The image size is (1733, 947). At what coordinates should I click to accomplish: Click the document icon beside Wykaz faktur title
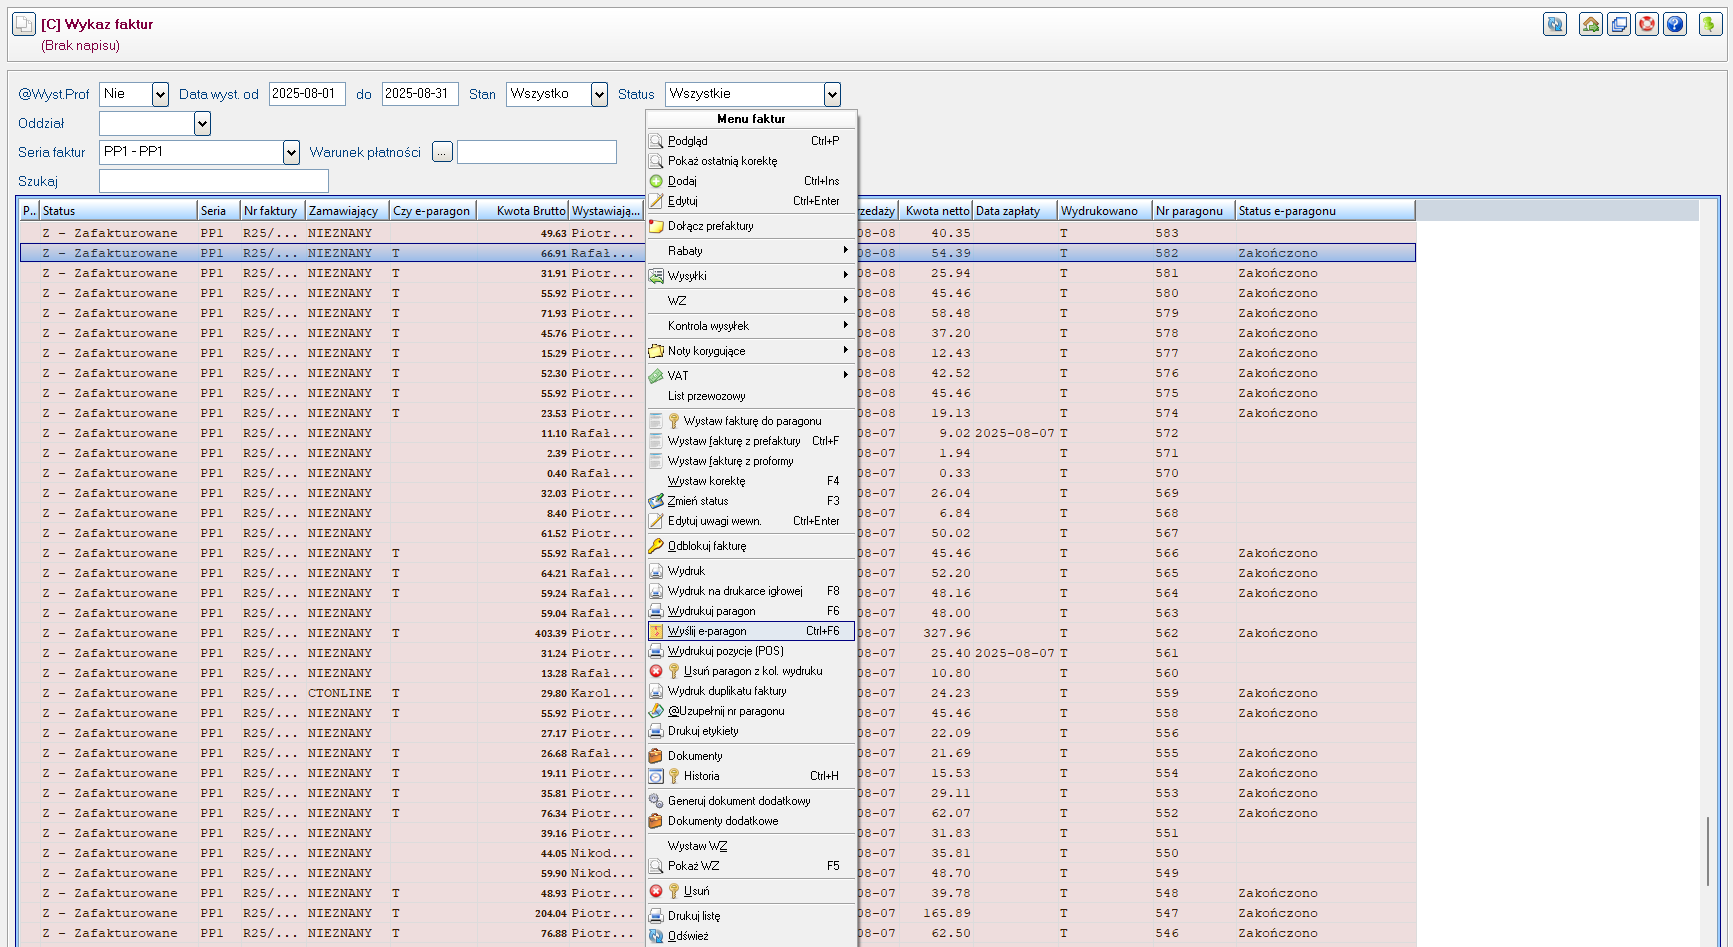(24, 24)
